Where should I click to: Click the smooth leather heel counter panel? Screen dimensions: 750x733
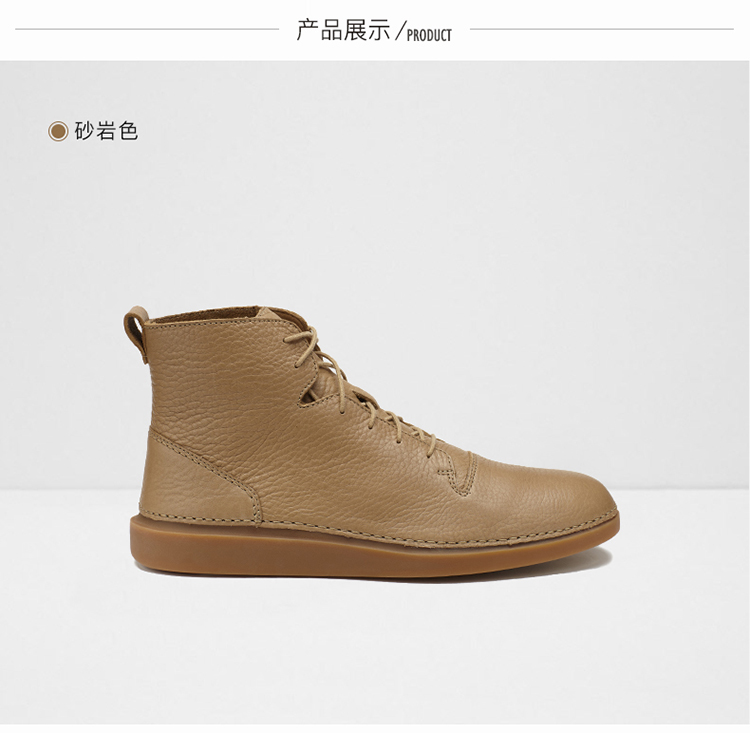pos(196,478)
